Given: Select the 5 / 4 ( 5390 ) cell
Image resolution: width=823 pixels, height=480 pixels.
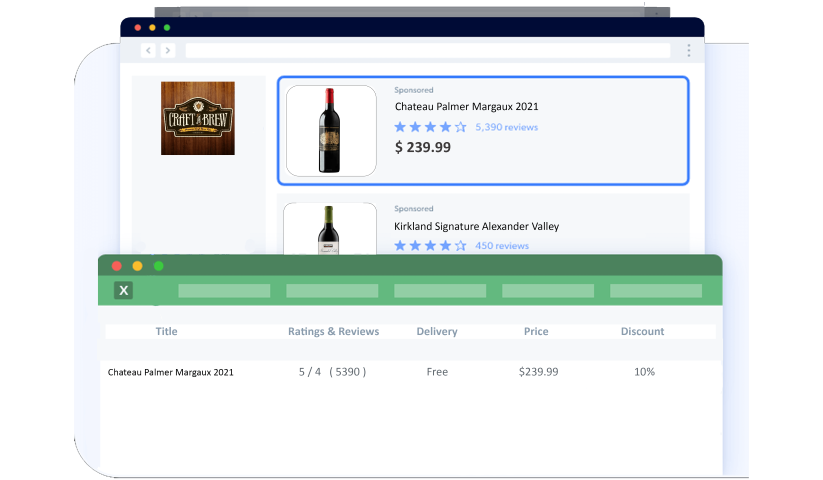Looking at the screenshot, I should pyautogui.click(x=332, y=372).
